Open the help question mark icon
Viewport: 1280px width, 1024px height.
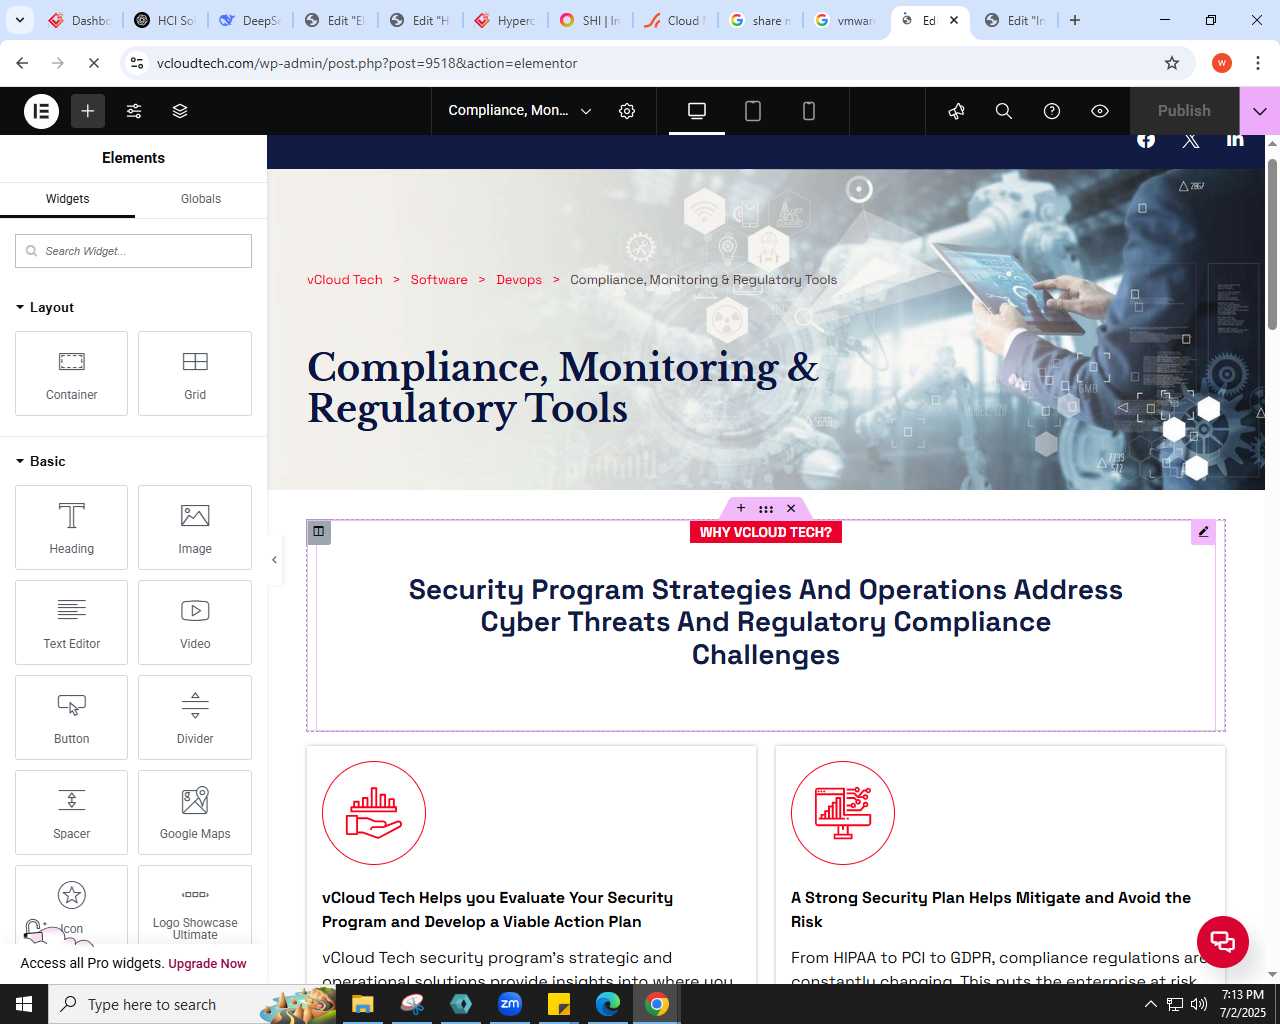click(x=1052, y=111)
